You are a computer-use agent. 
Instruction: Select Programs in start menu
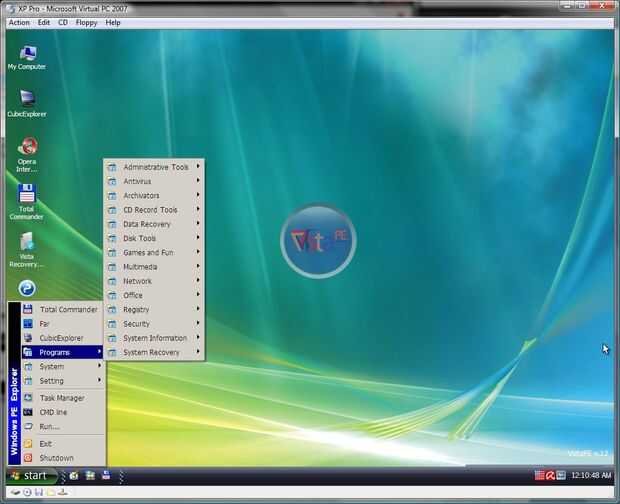(x=63, y=352)
